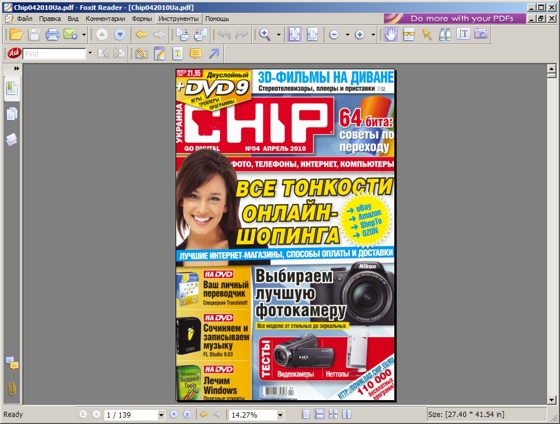The image size is (560, 424).
Task: Open the Bookmarks panel in the sidebar
Action: click(x=12, y=88)
